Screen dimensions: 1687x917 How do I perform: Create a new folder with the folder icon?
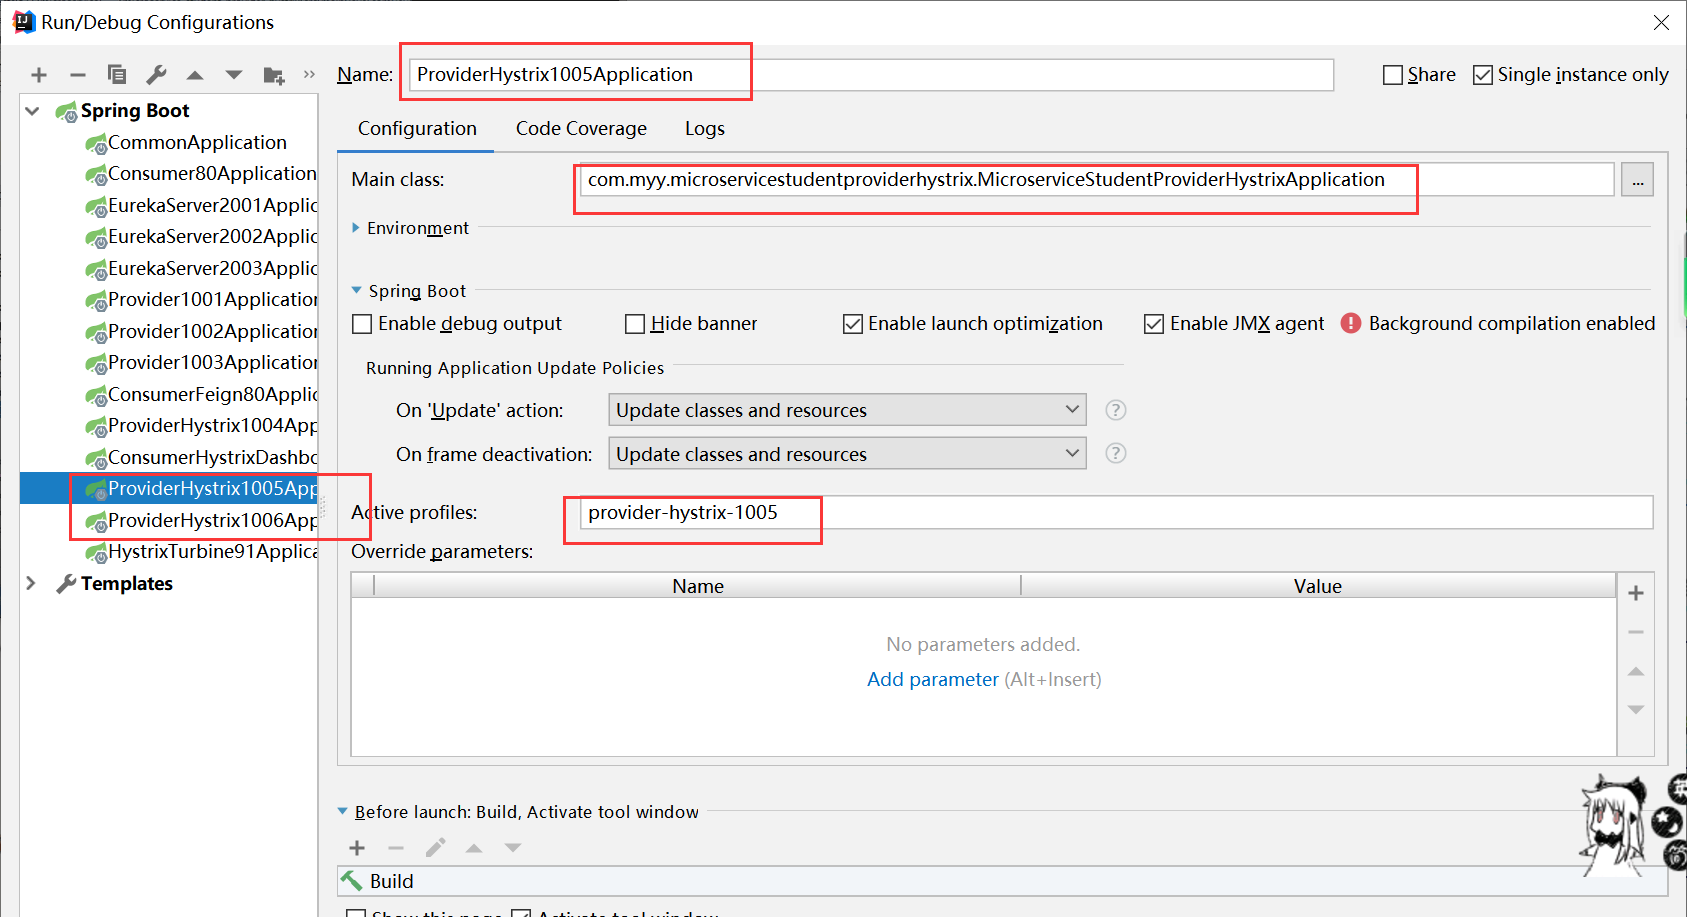click(x=274, y=75)
